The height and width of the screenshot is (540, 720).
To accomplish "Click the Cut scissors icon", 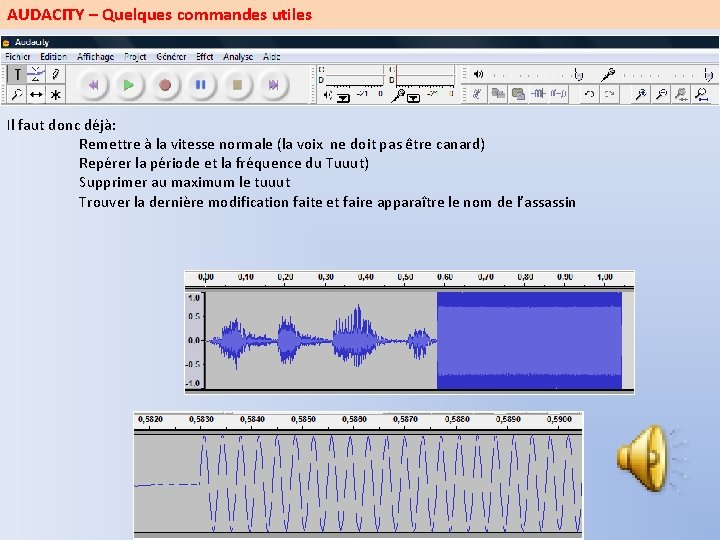I will (478, 94).
